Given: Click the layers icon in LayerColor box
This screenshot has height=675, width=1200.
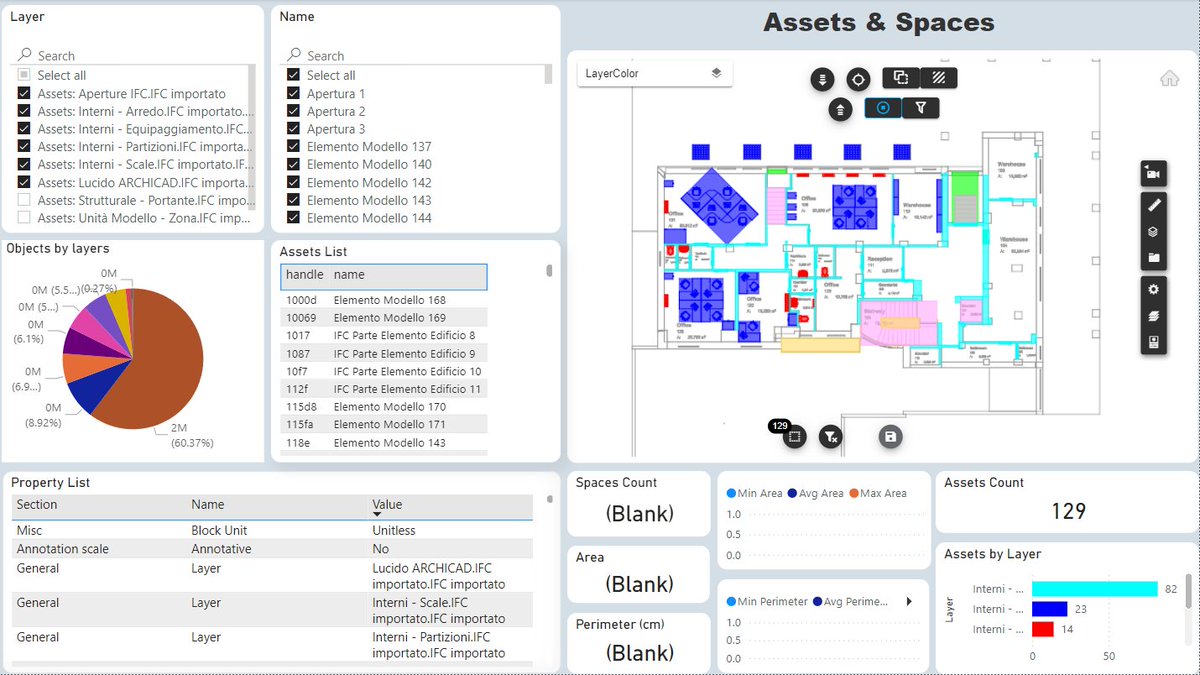Looking at the screenshot, I should point(716,73).
